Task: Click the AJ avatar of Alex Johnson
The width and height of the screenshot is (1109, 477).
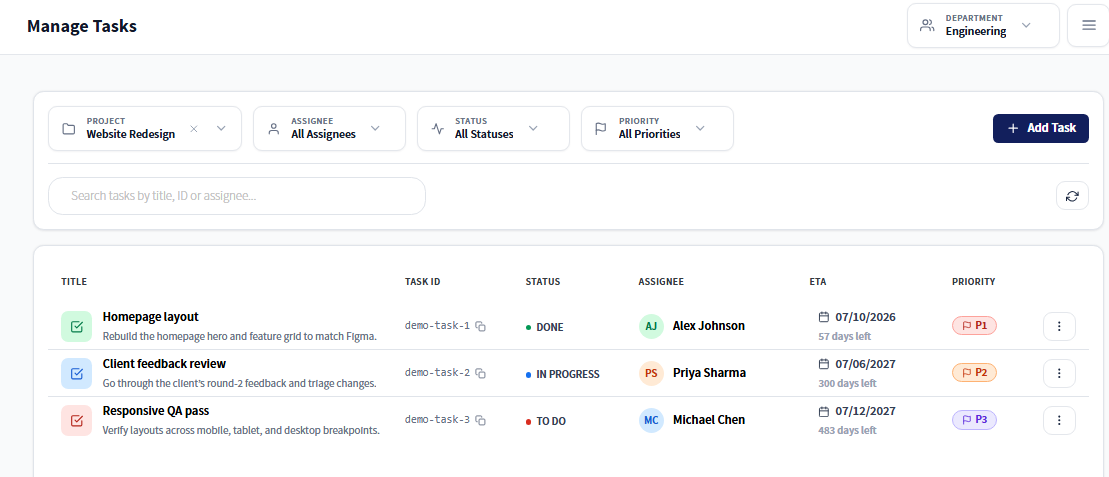Action: (x=651, y=326)
